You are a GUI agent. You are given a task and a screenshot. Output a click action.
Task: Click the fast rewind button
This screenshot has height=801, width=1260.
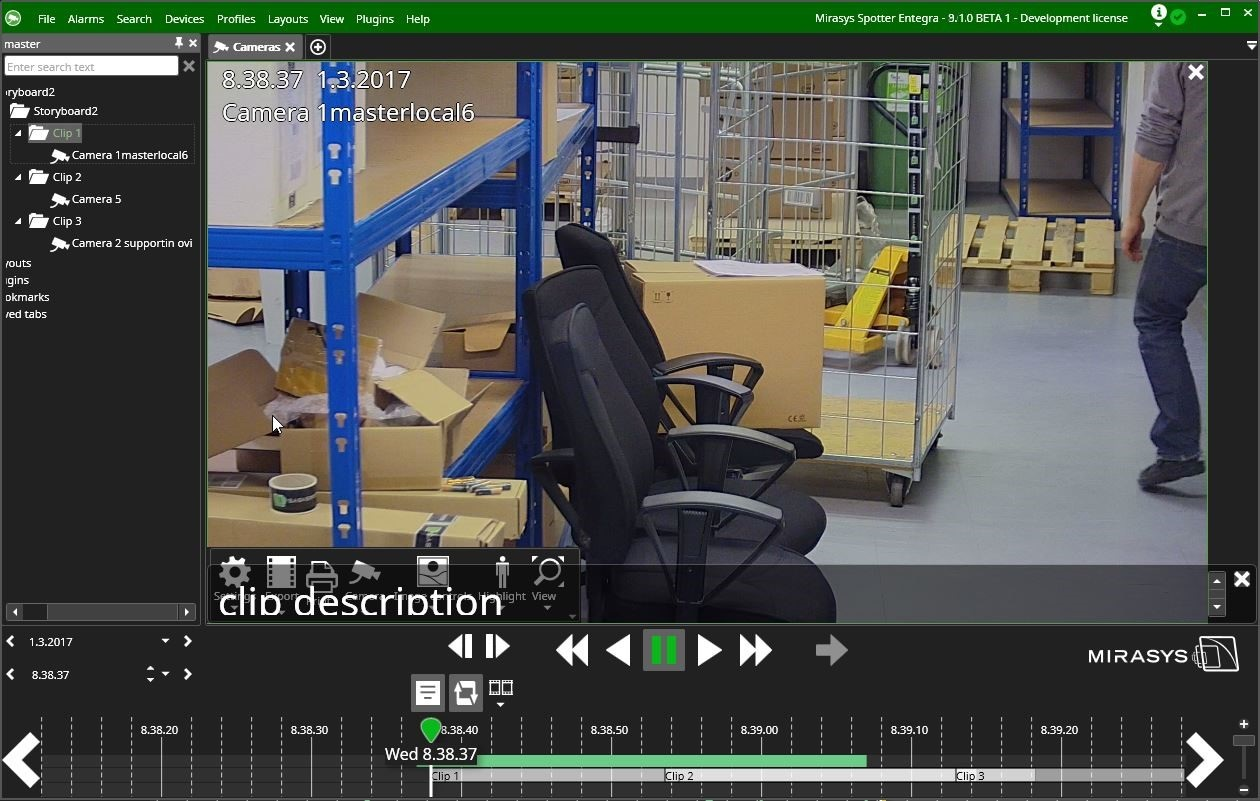tap(572, 650)
